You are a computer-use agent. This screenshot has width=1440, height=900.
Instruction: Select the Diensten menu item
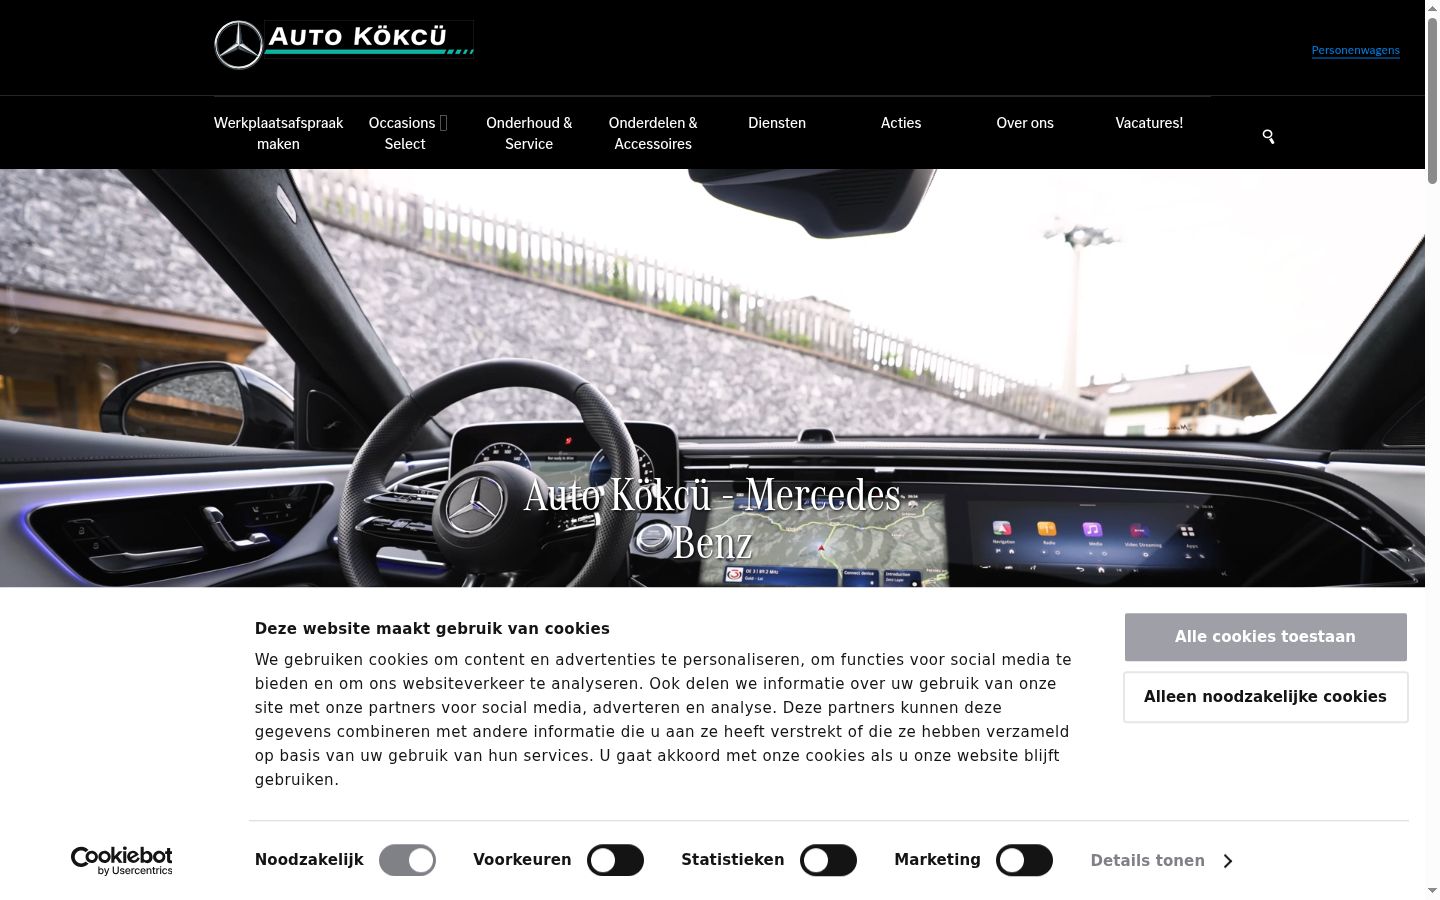click(777, 123)
